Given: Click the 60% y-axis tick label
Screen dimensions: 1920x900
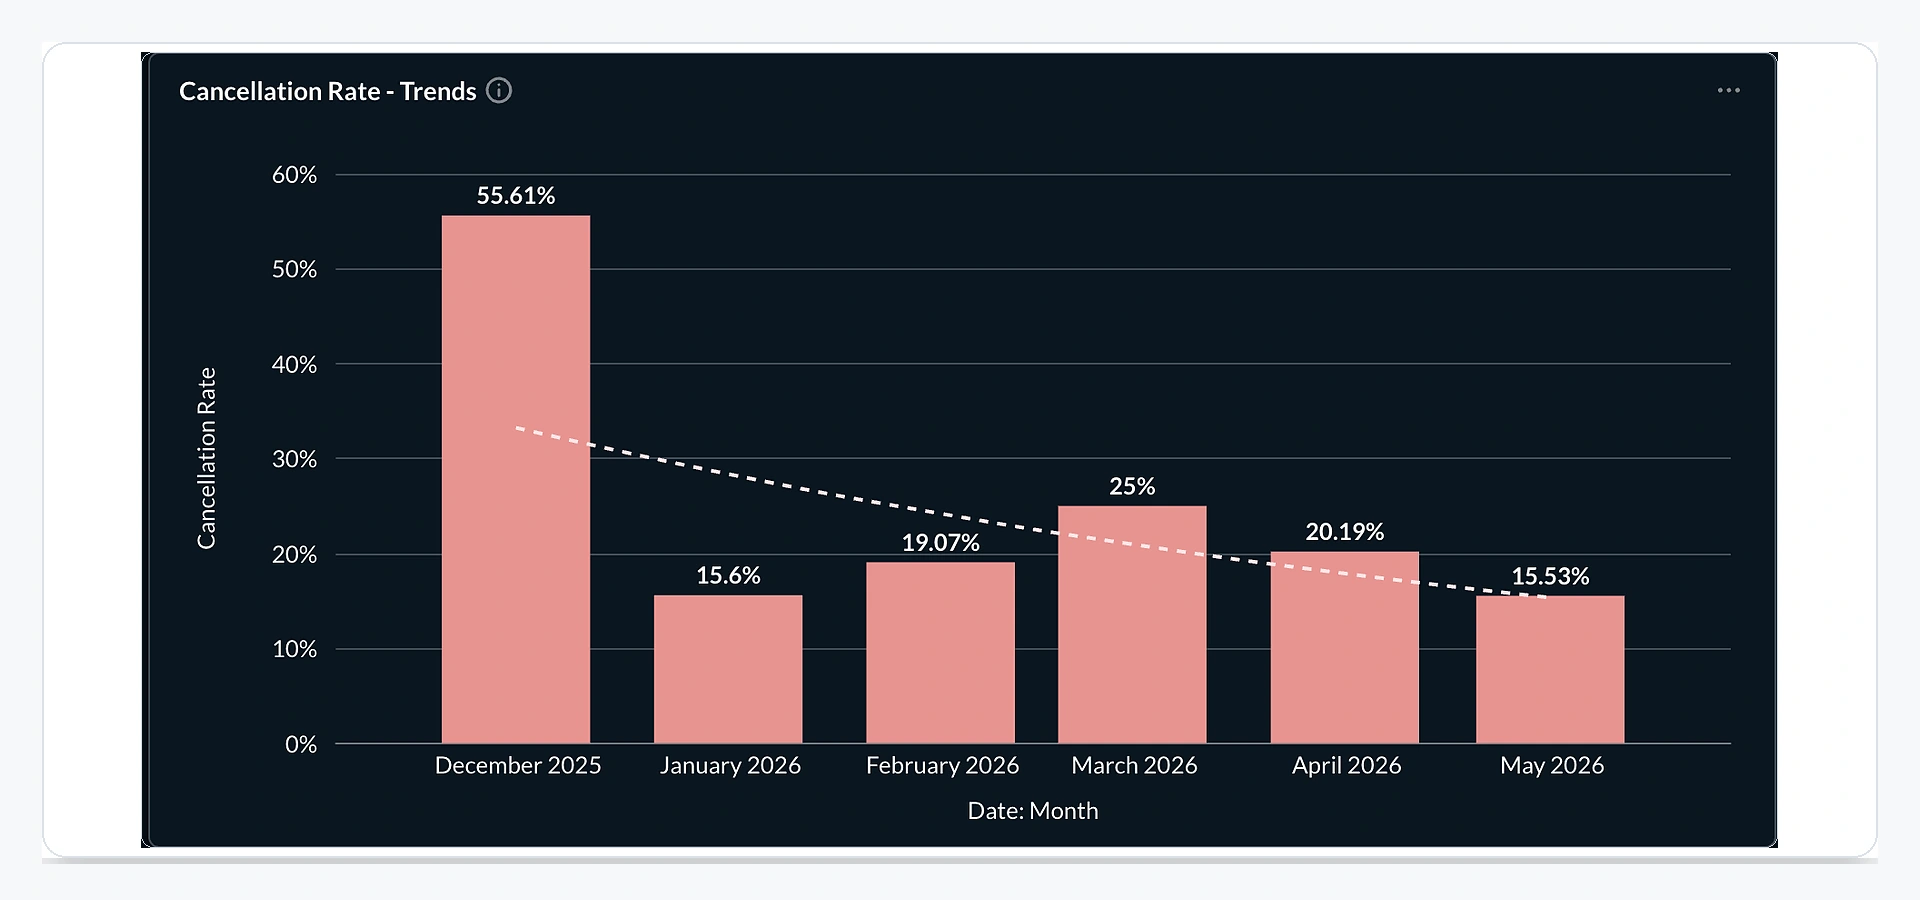Looking at the screenshot, I should pyautogui.click(x=294, y=175).
